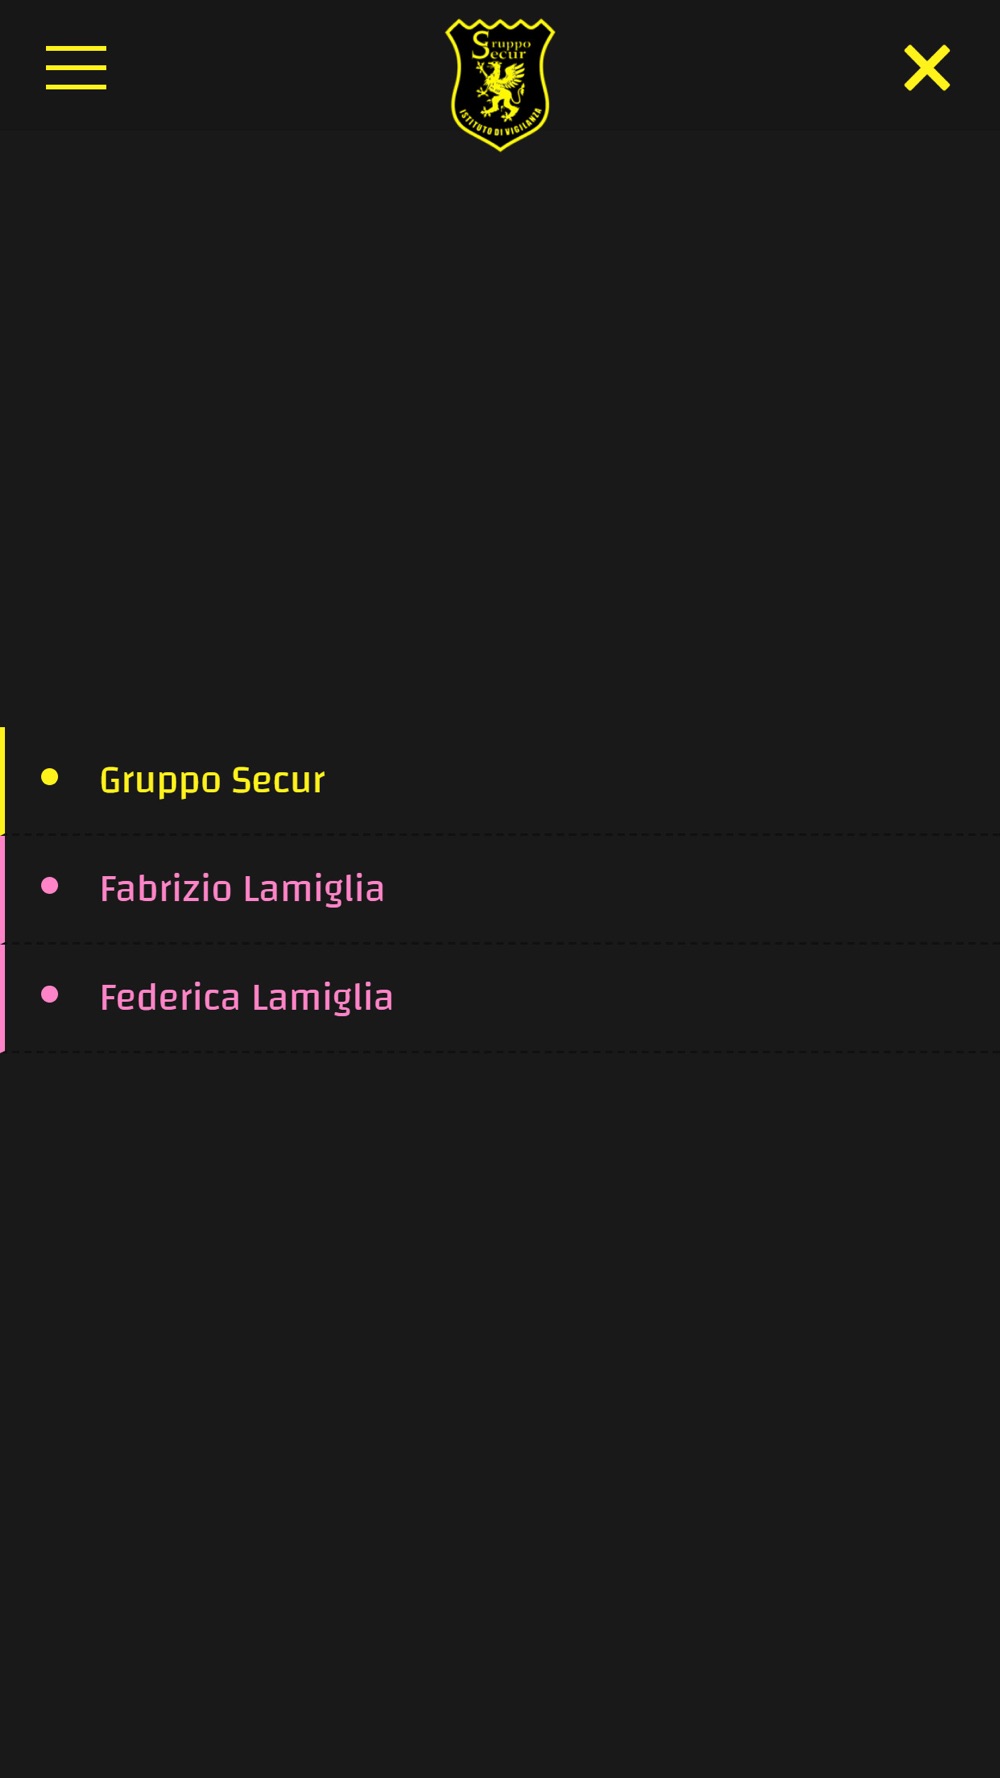Viewport: 1000px width, 1778px height.
Task: Click the yellow accent bar of Gruppo Secur
Action: pyautogui.click(x=3, y=780)
